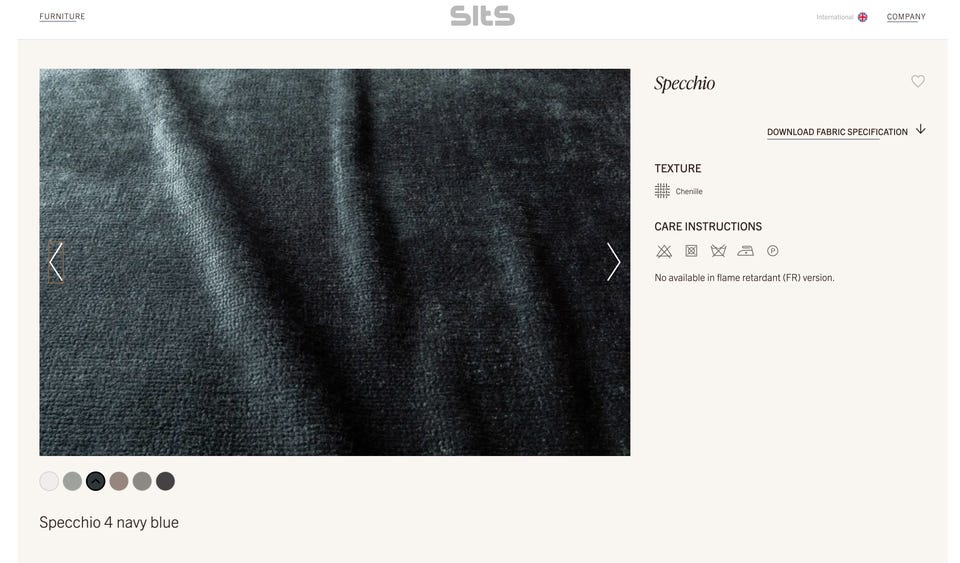Go to the Sits logo homepage
Viewport: 960px width, 563px height.
pyautogui.click(x=482, y=16)
